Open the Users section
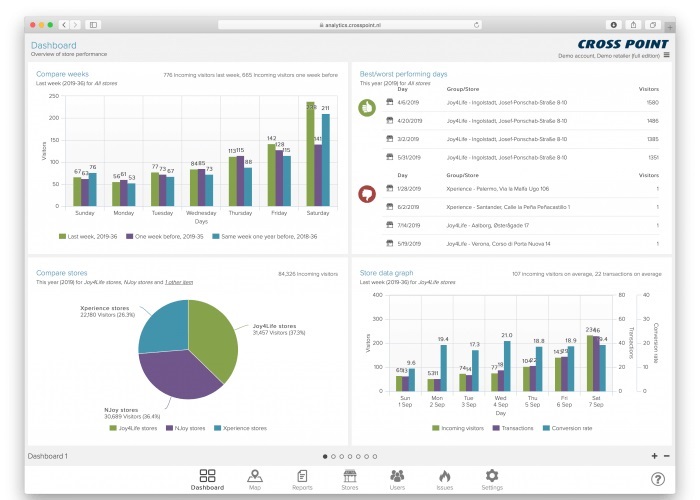 (397, 479)
